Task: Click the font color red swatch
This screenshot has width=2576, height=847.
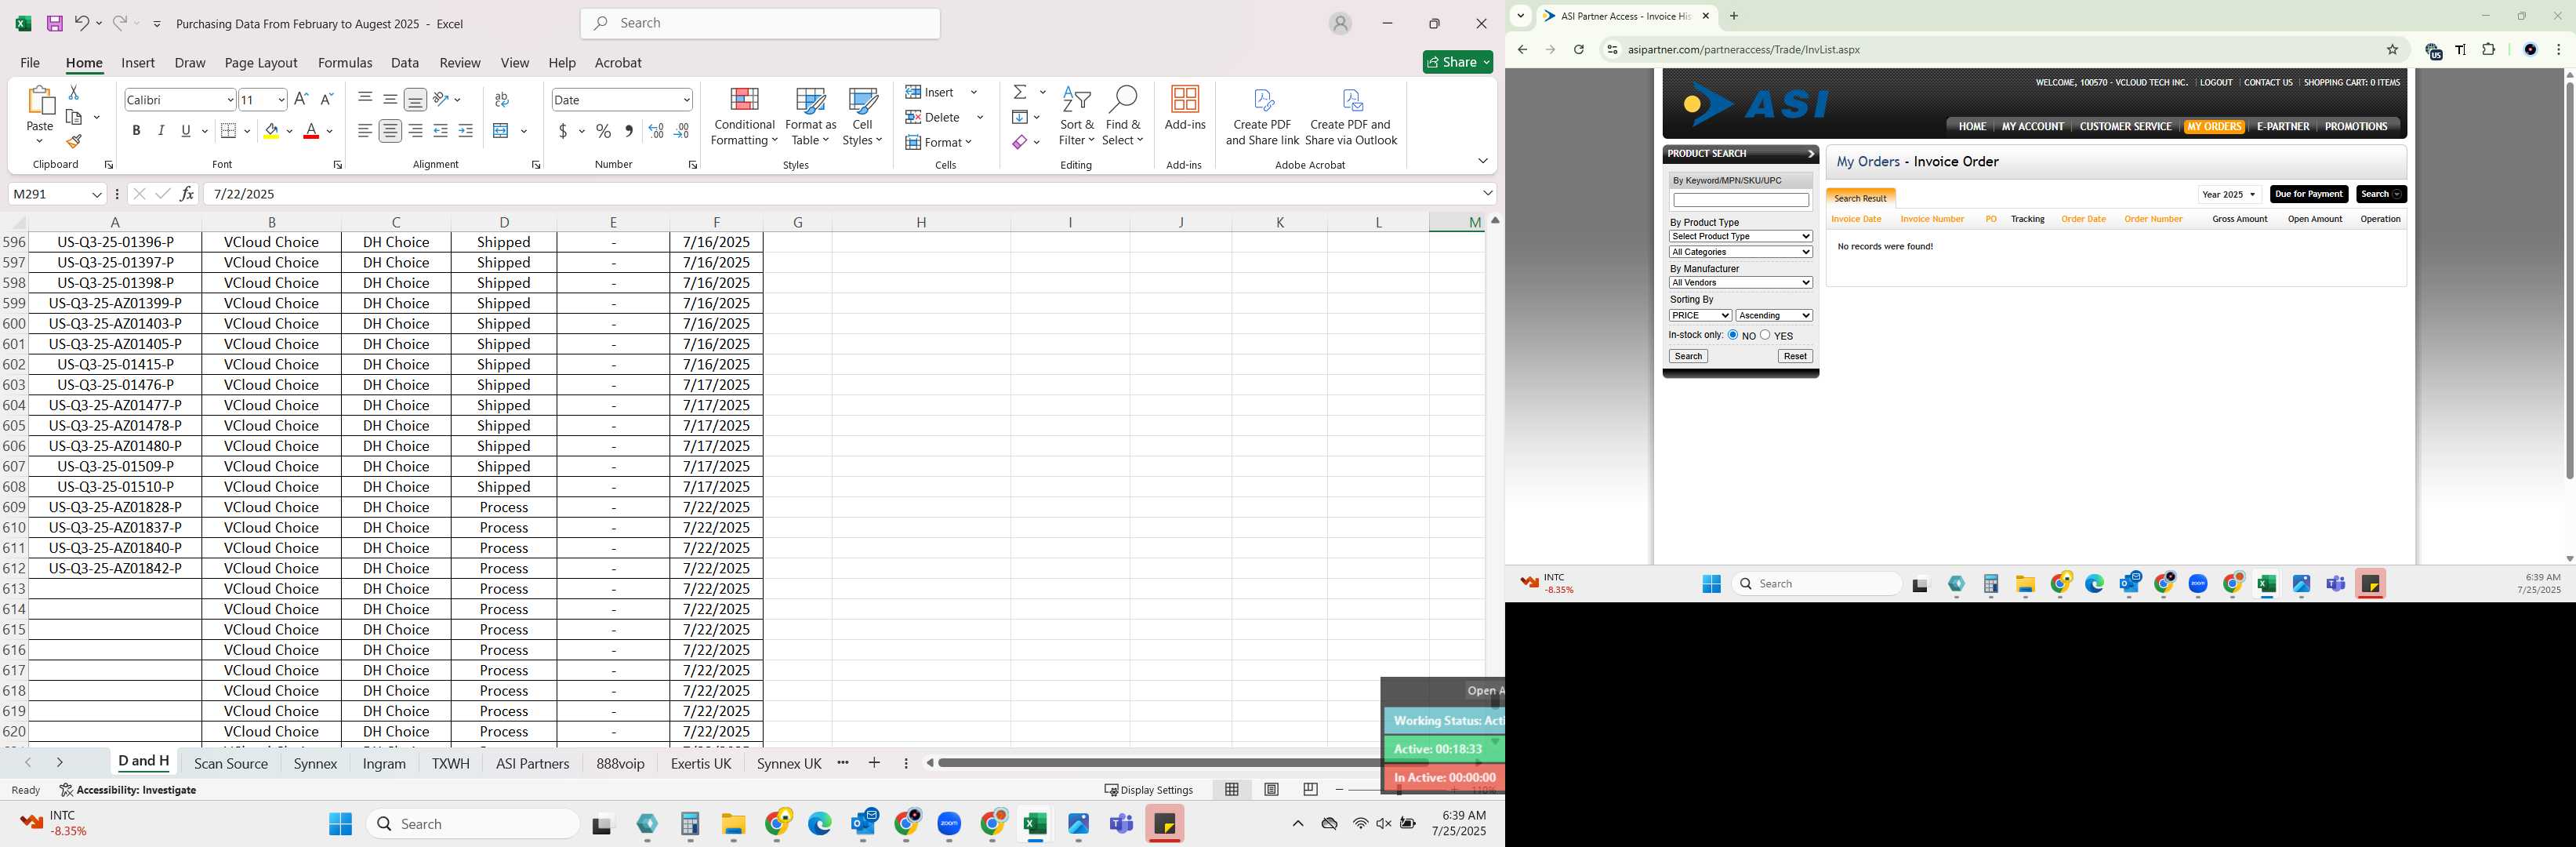Action: pyautogui.click(x=311, y=131)
